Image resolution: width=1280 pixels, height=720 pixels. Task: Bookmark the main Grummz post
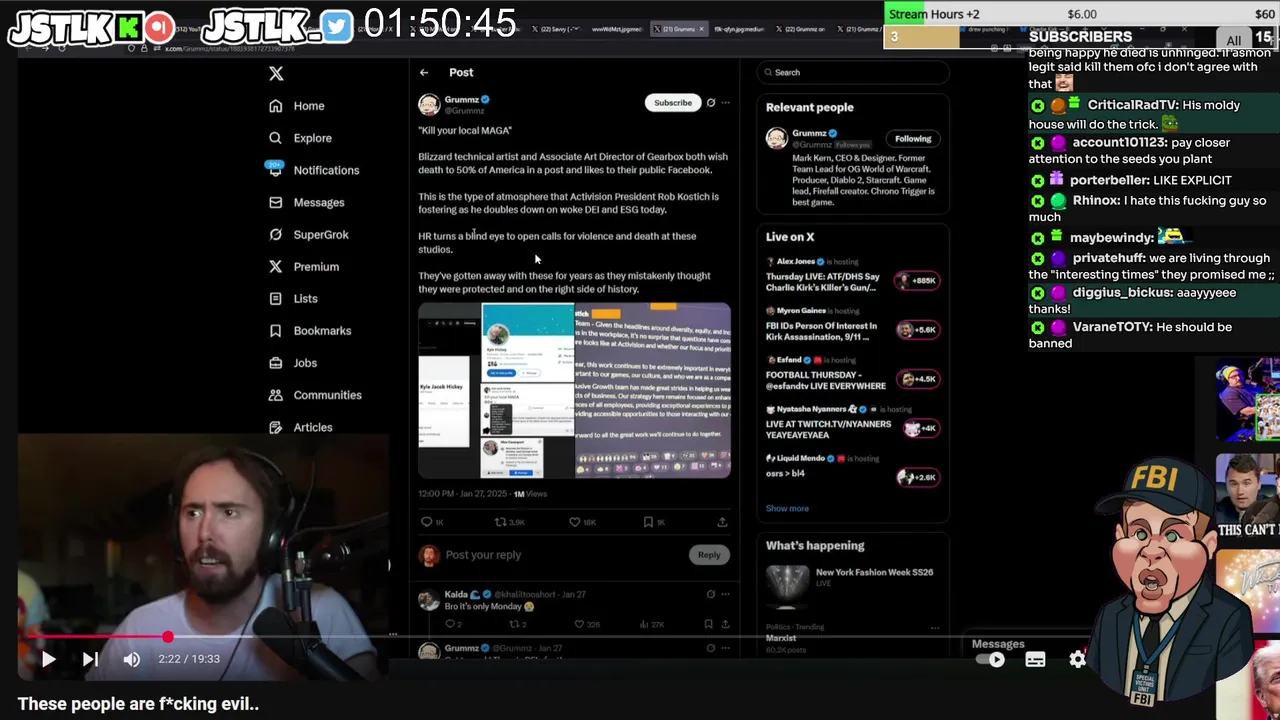click(648, 522)
